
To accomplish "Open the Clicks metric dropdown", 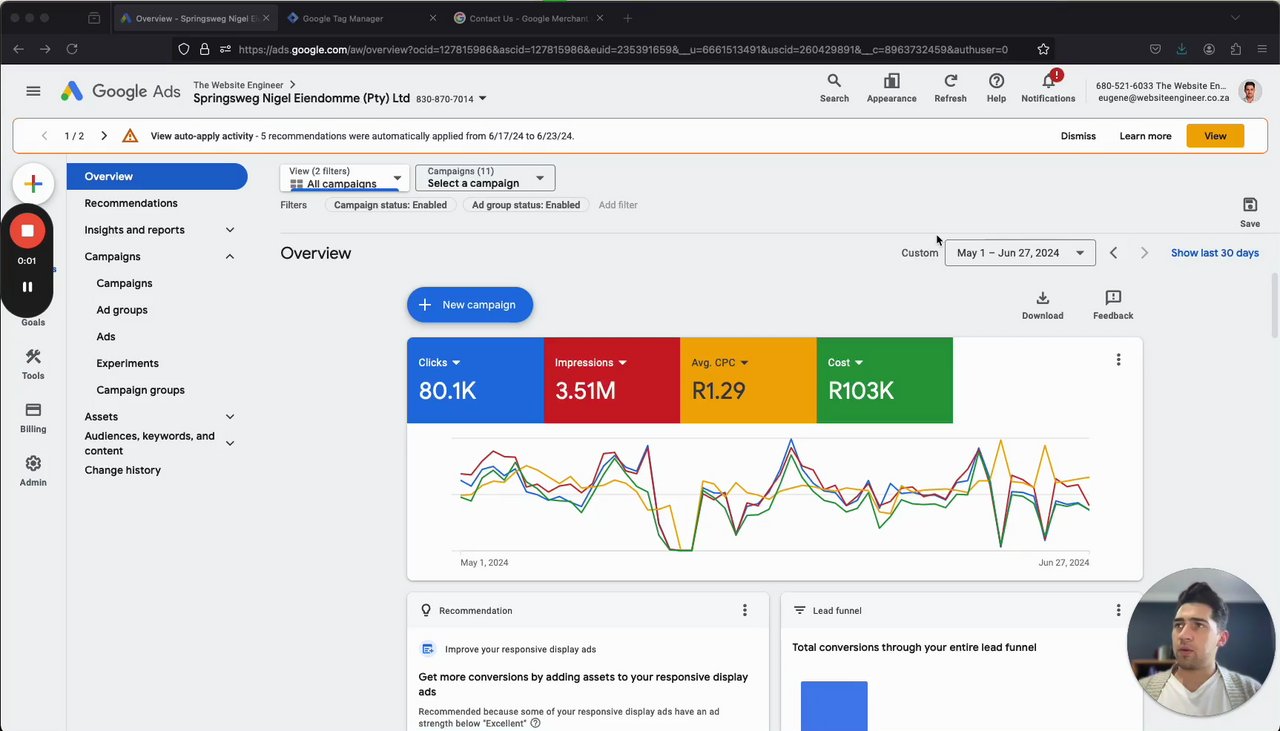I will tap(440, 363).
